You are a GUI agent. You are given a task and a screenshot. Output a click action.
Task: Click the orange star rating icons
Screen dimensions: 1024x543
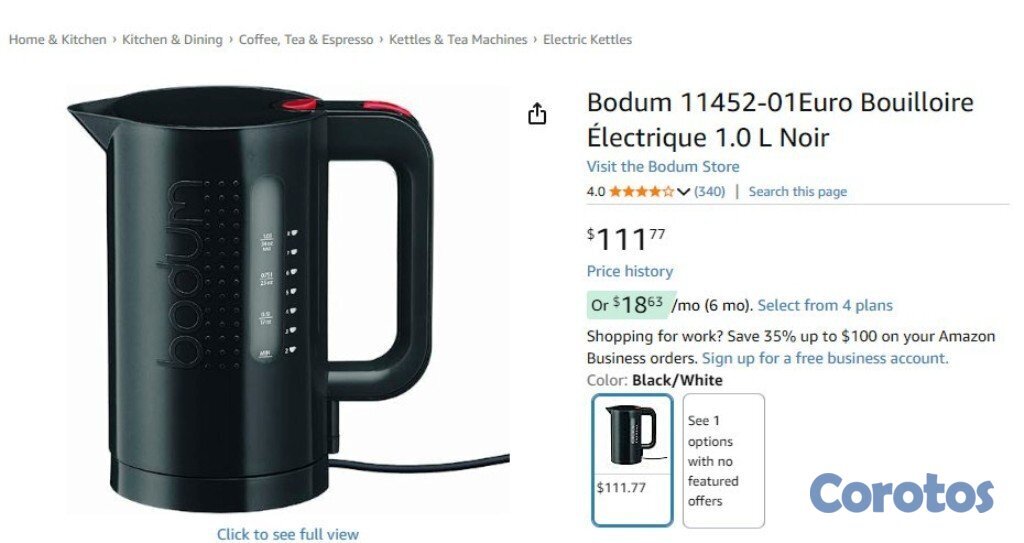641,191
